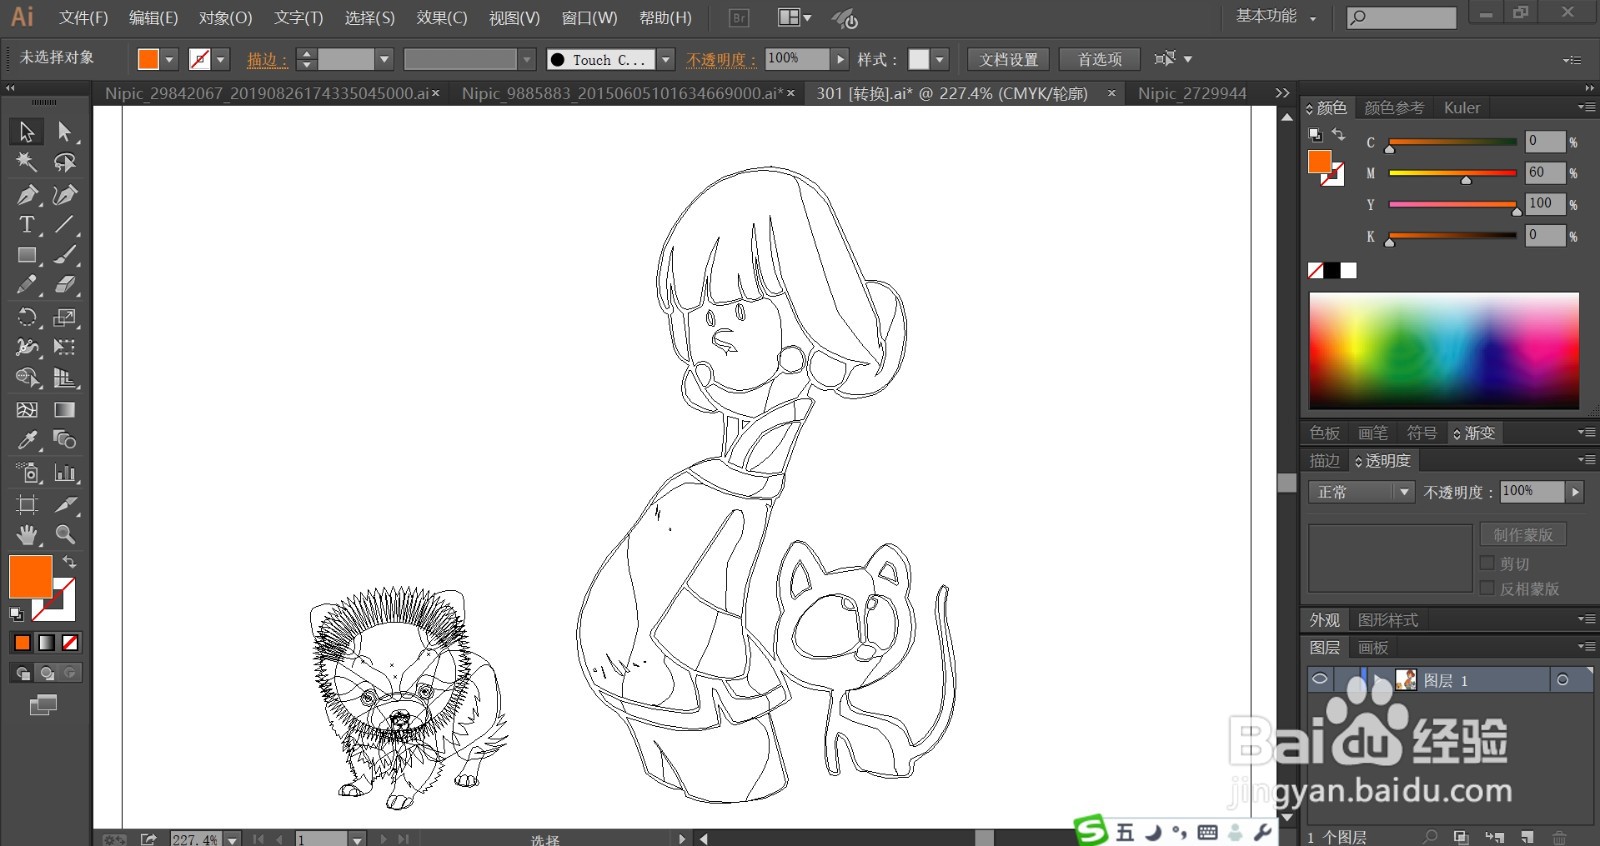Select the Lasso tool
1600x846 pixels.
(65, 162)
